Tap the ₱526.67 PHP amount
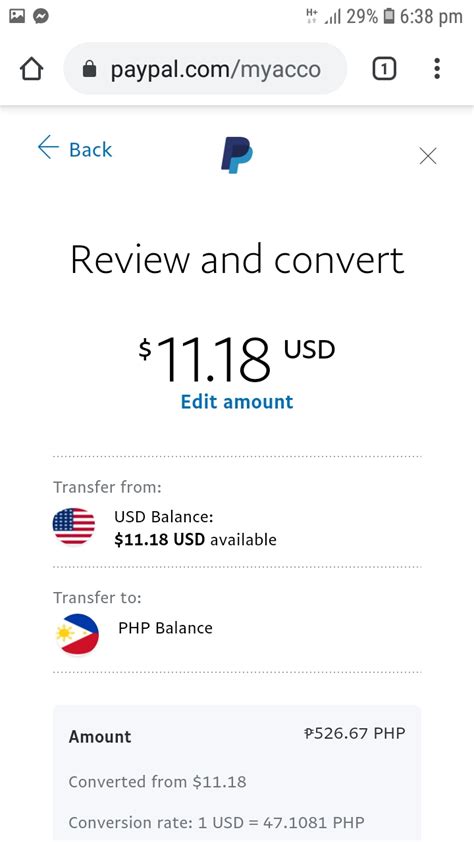The image size is (474, 842). pos(354,733)
